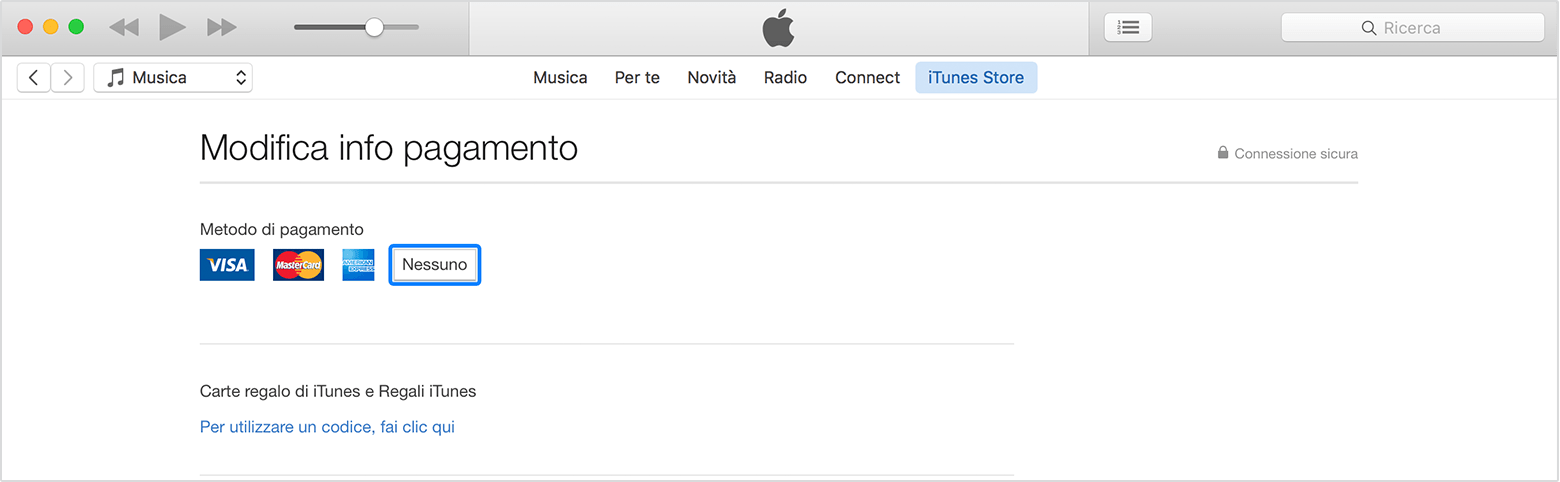Switch to the Musica tab

560,78
